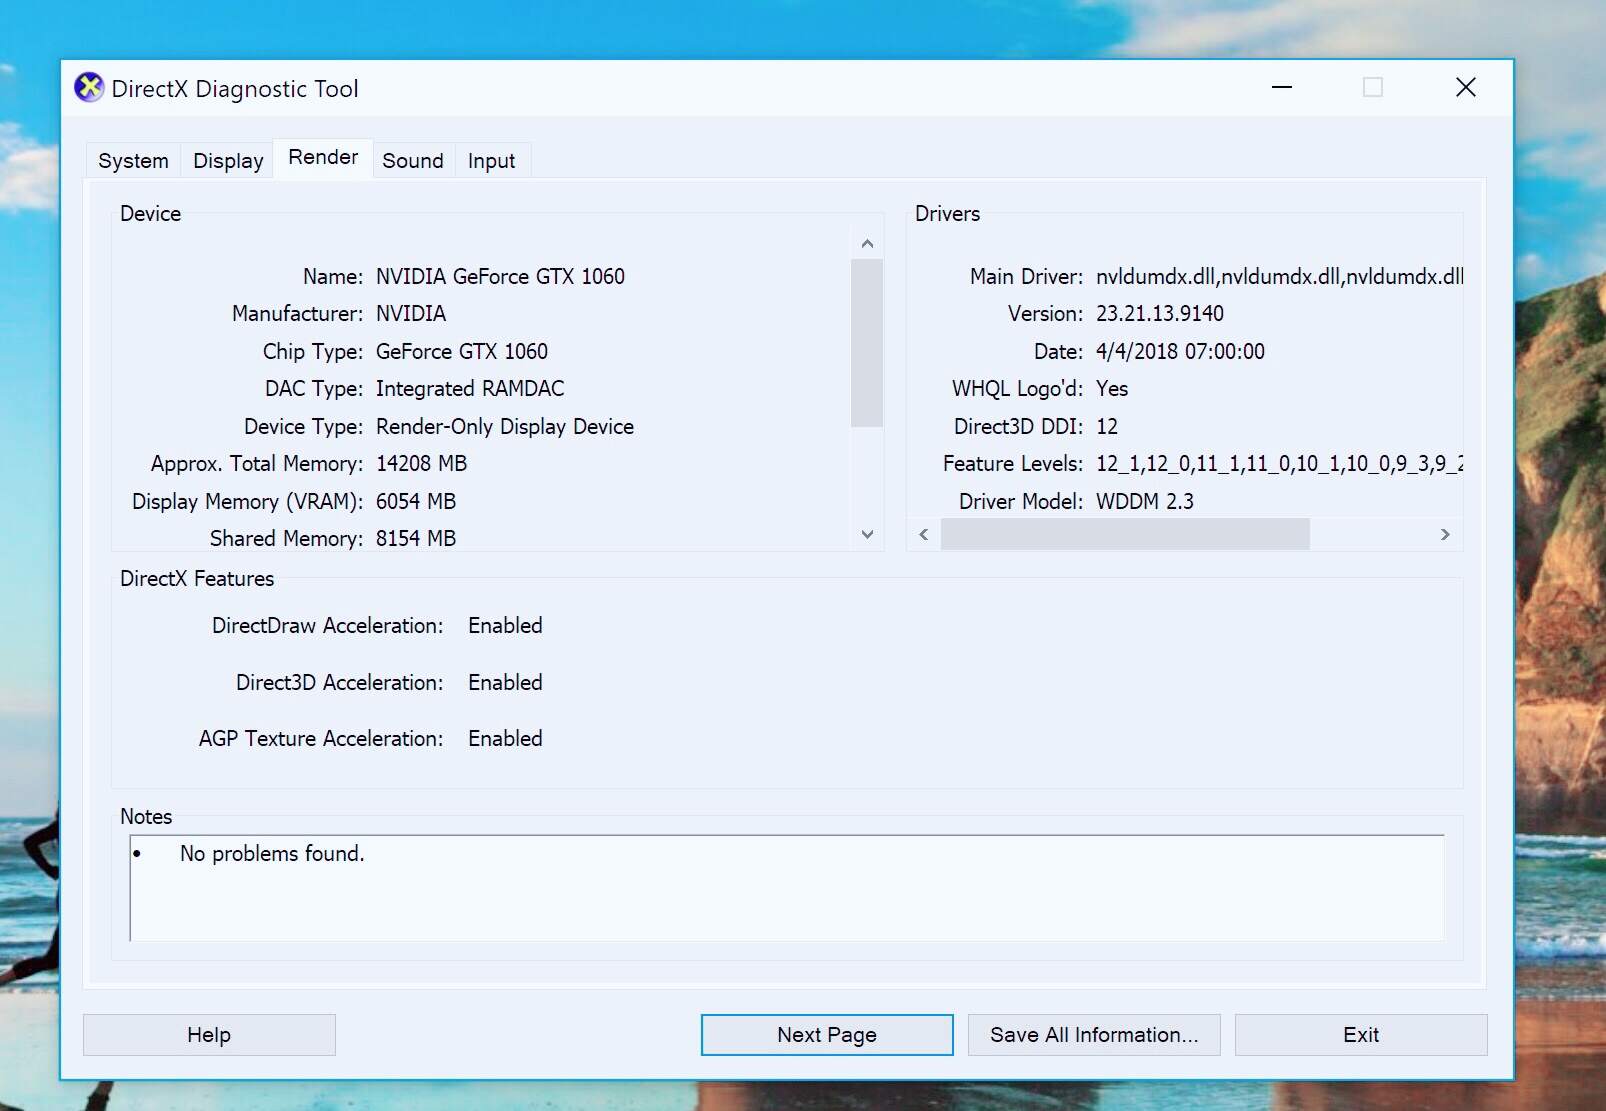Viewport: 1606px width, 1111px height.
Task: Click the grayed-out maximize window button
Action: (1372, 88)
